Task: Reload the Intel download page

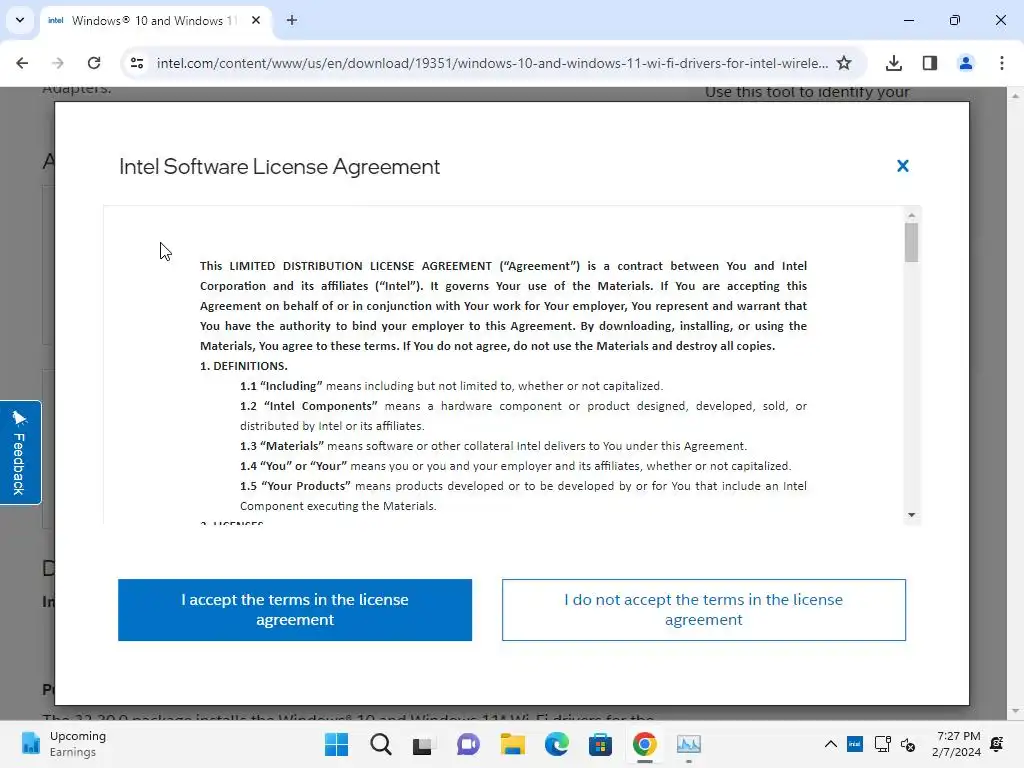Action: (94, 63)
